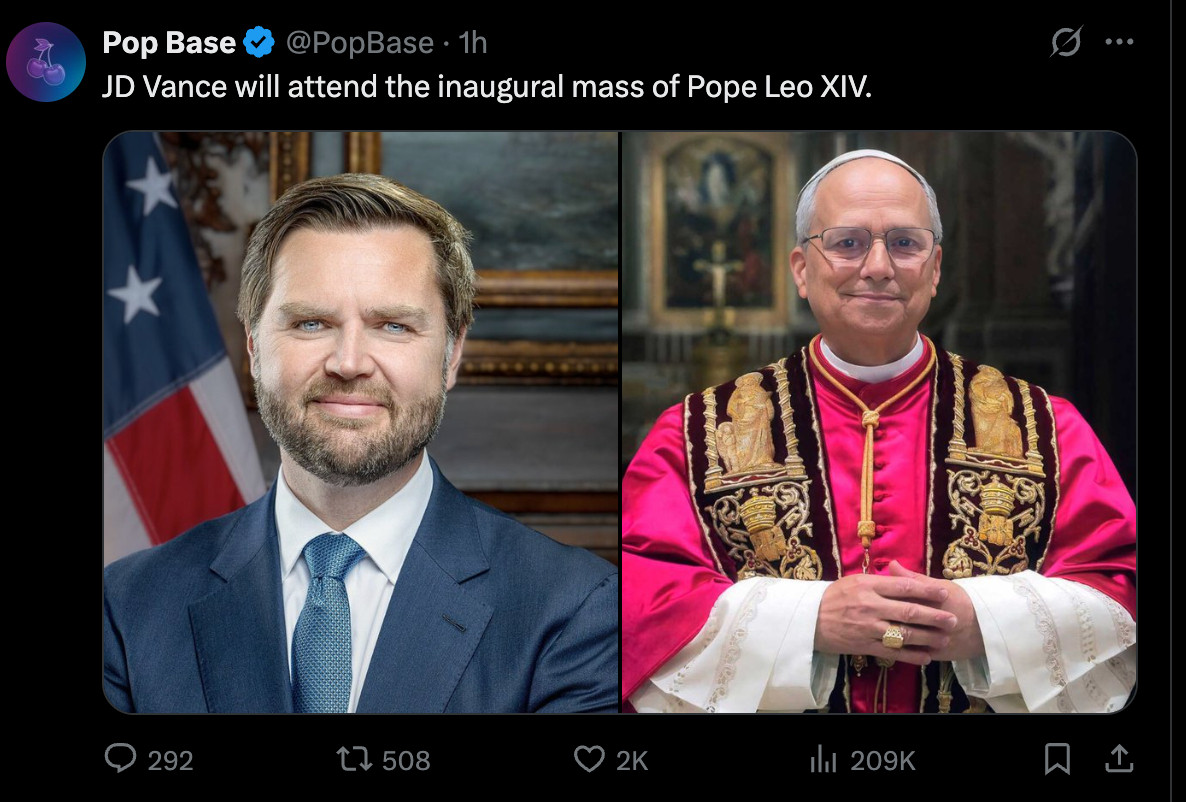Click the Pop Base display name
The image size is (1186, 802).
point(169,43)
